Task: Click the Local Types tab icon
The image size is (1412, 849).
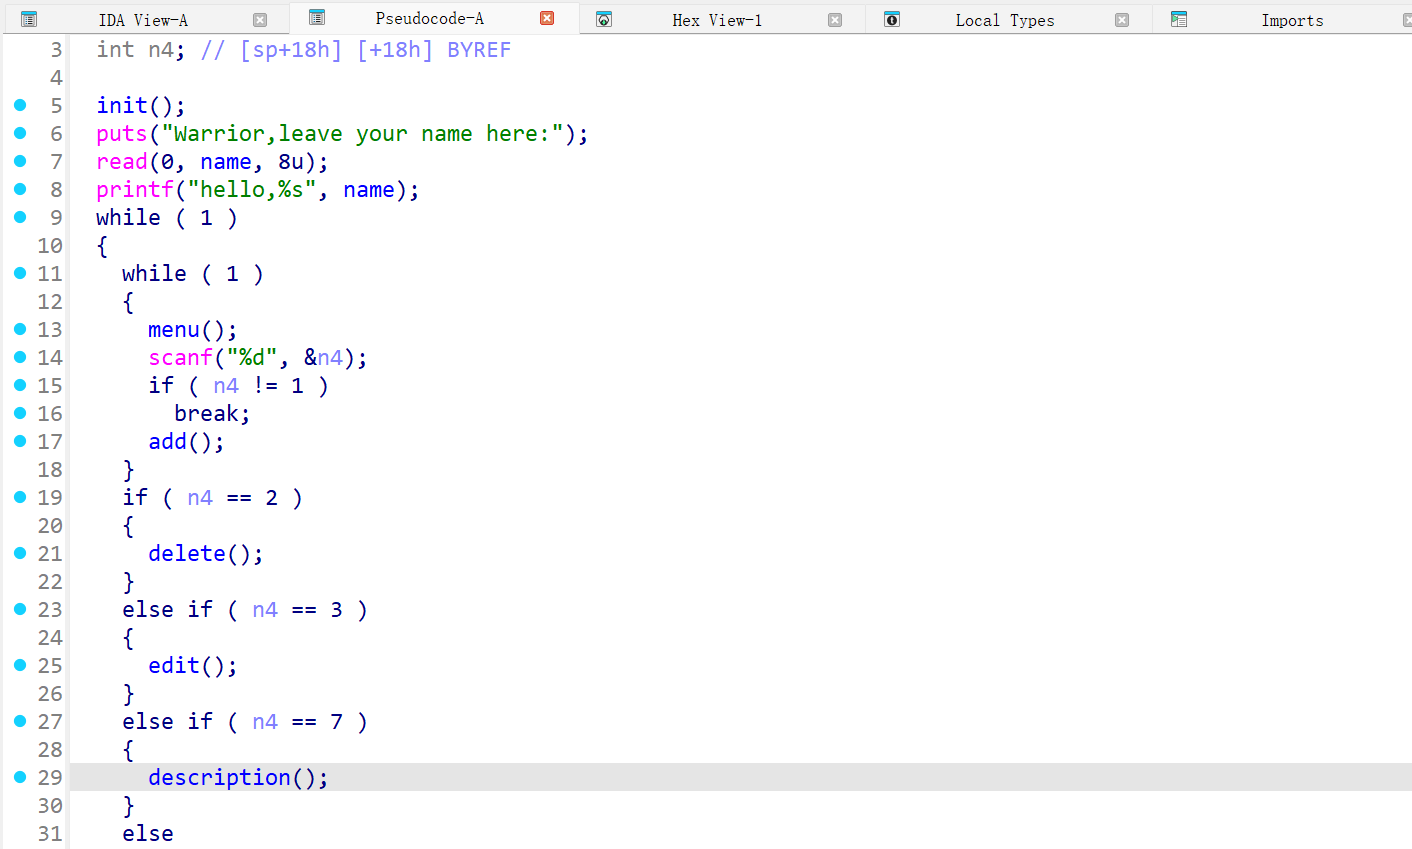Action: click(x=892, y=19)
